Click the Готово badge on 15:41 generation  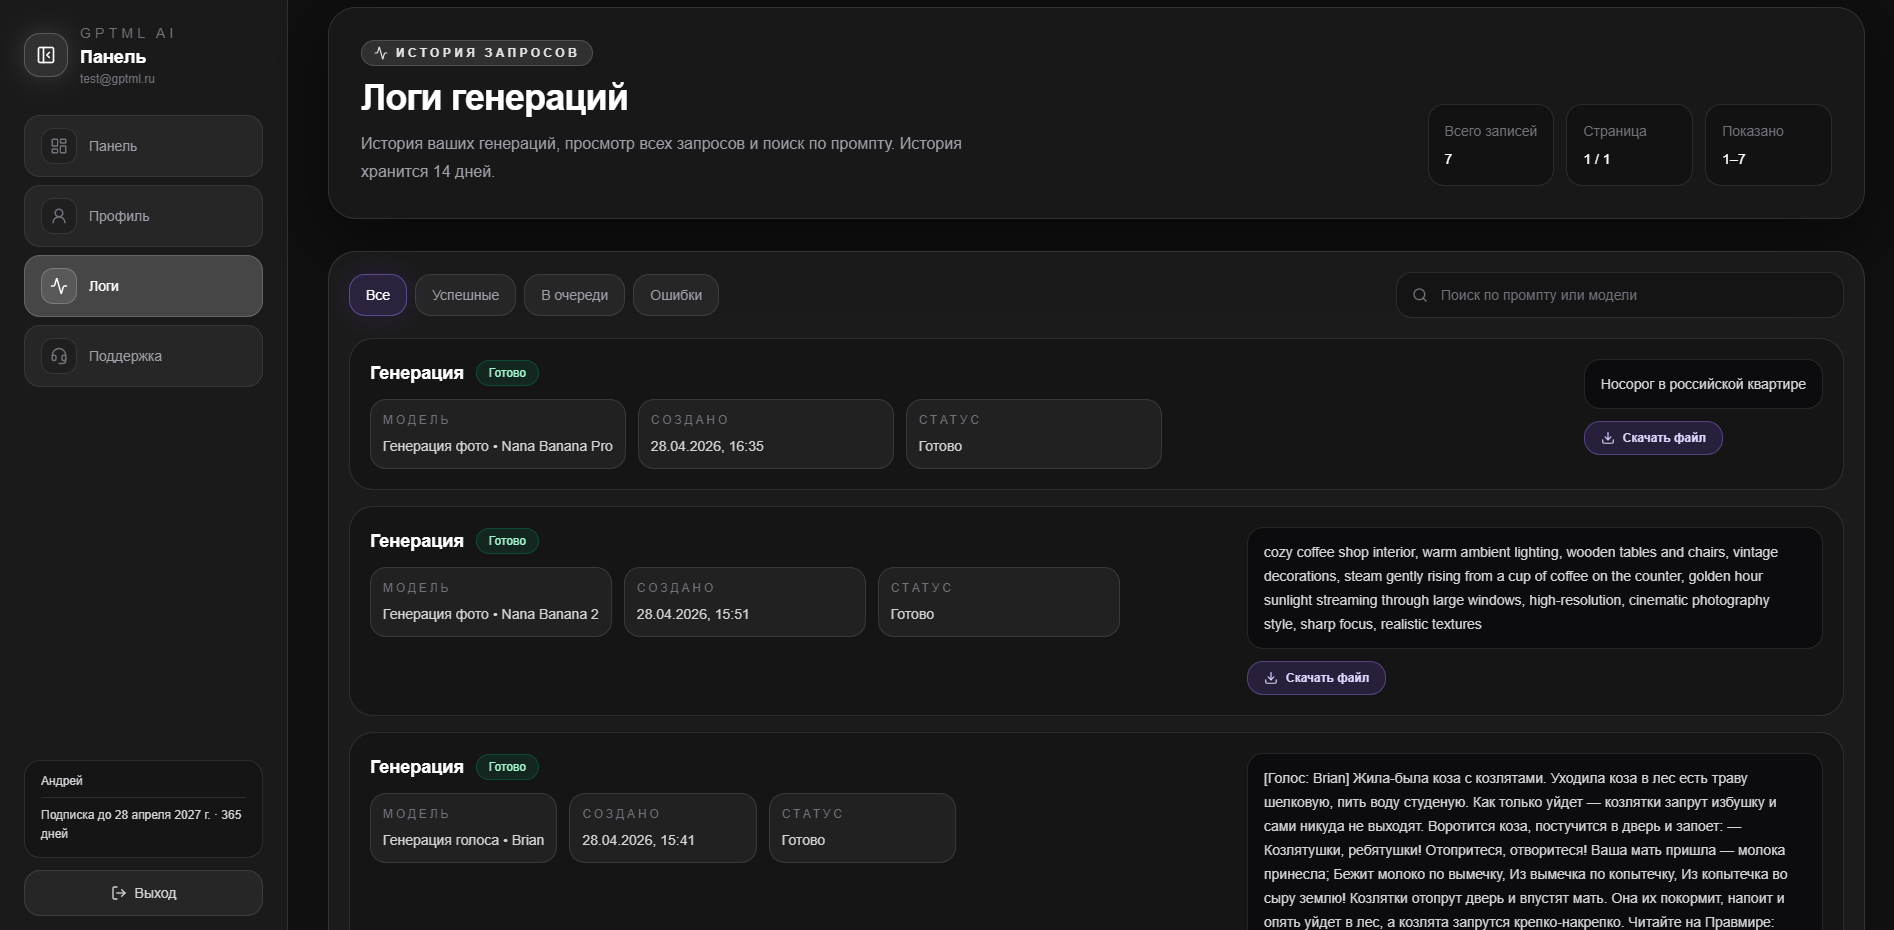coord(507,767)
